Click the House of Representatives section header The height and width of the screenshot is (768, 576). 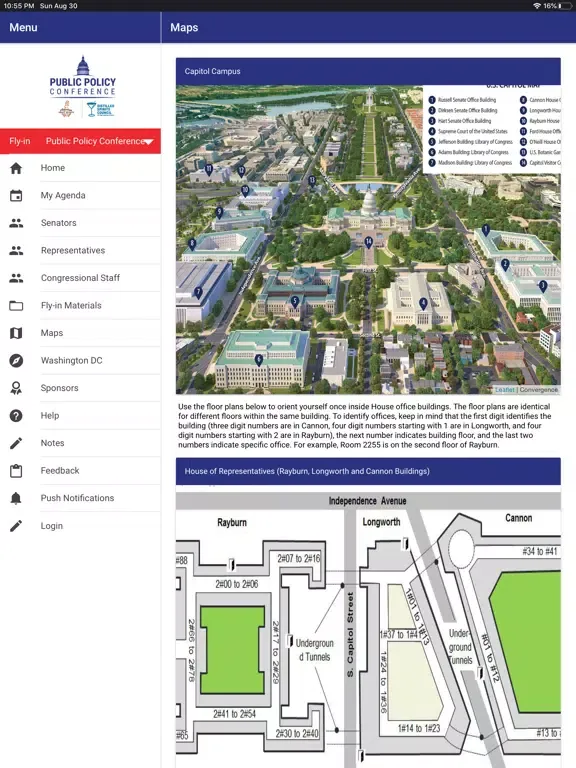368,471
